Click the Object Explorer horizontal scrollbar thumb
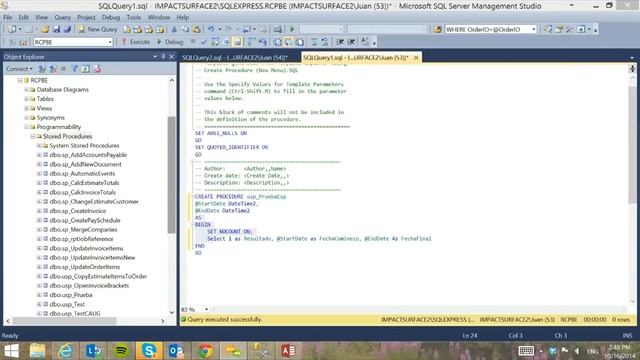The width and height of the screenshot is (640, 360). 64,321
